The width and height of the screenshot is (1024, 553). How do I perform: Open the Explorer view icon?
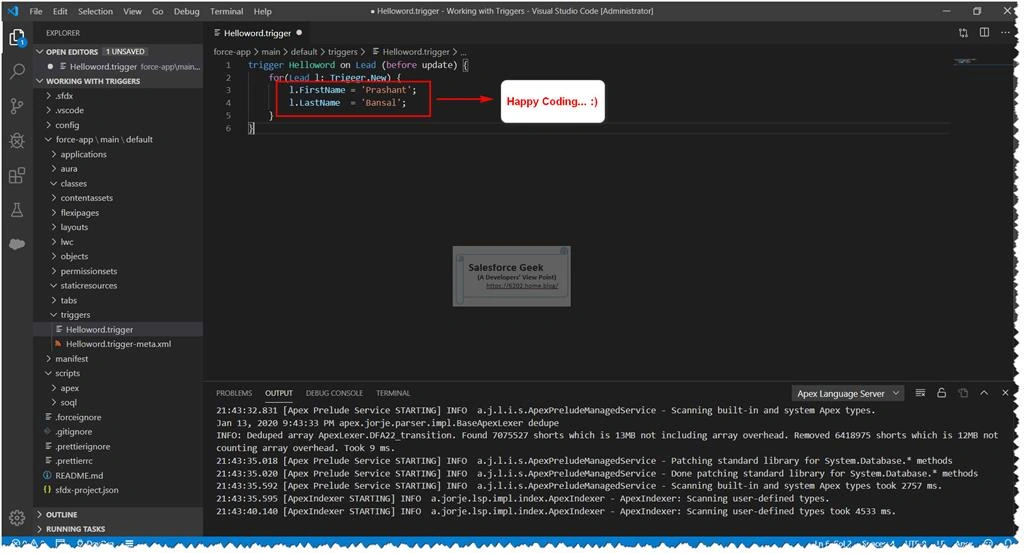(17, 38)
